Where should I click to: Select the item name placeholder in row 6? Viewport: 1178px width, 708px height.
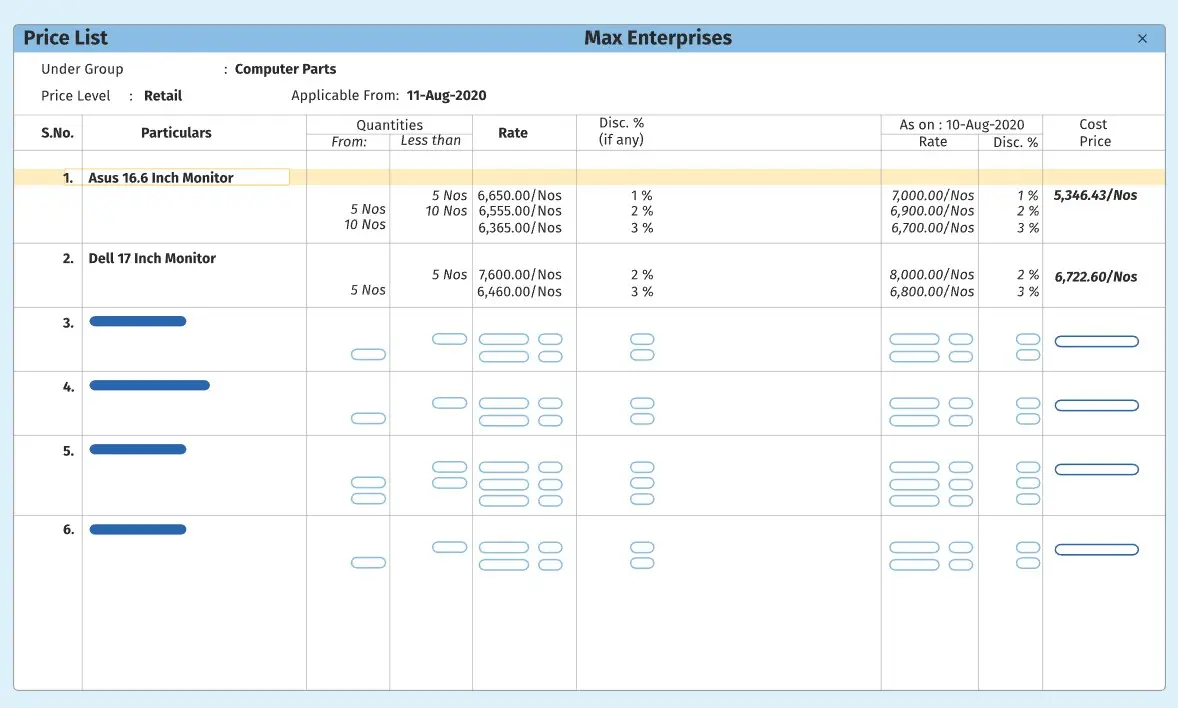138,530
